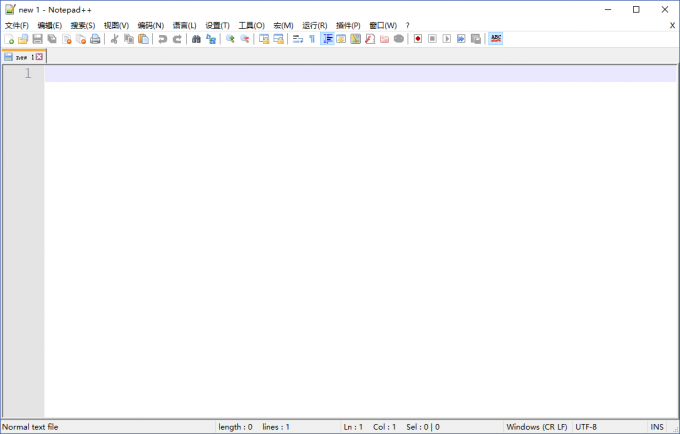Click Run Macro Multiple Times icon

[461, 39]
